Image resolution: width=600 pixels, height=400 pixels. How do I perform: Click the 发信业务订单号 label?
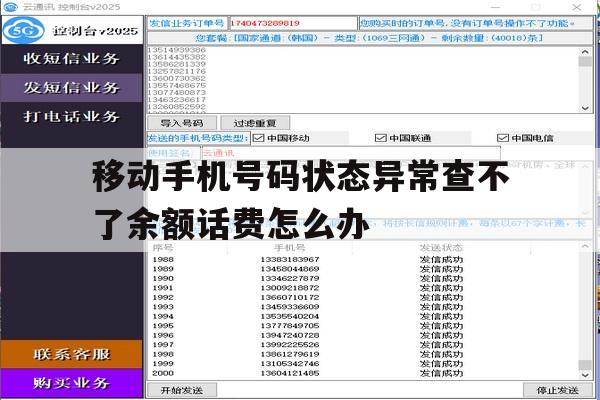(187, 23)
